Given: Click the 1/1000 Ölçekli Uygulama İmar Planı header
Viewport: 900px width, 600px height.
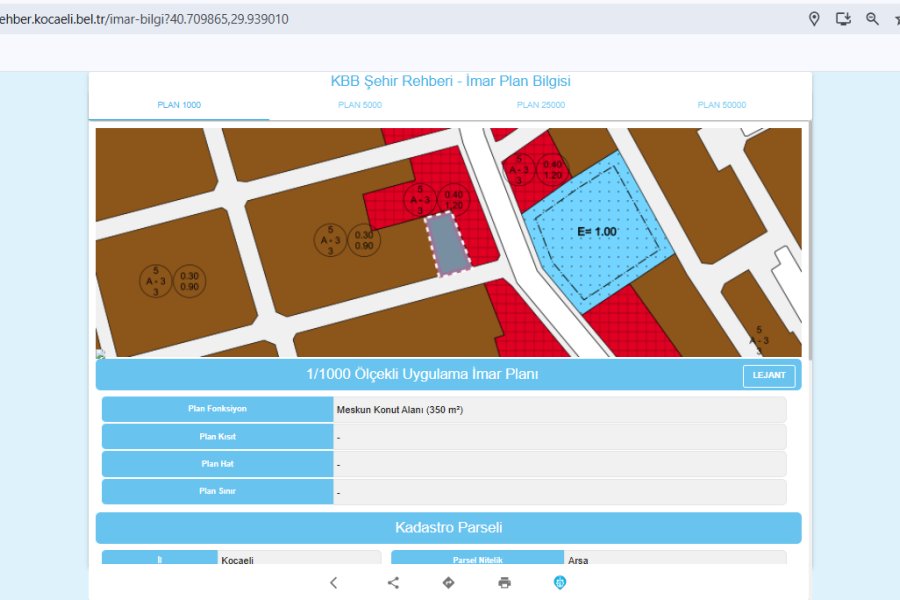Looking at the screenshot, I should point(422,375).
